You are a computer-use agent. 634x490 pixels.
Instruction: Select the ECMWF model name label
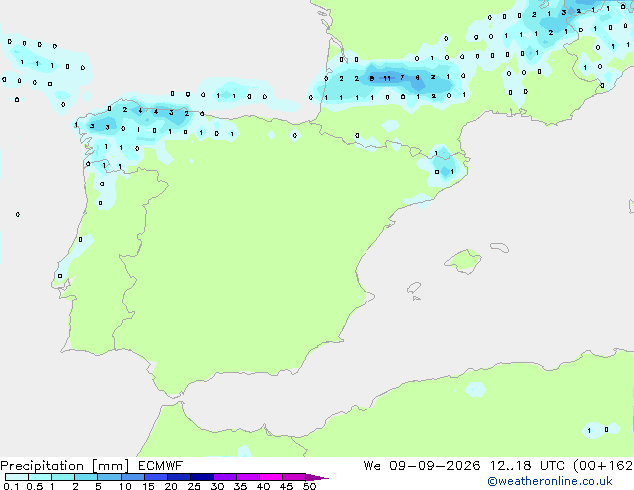point(161,466)
